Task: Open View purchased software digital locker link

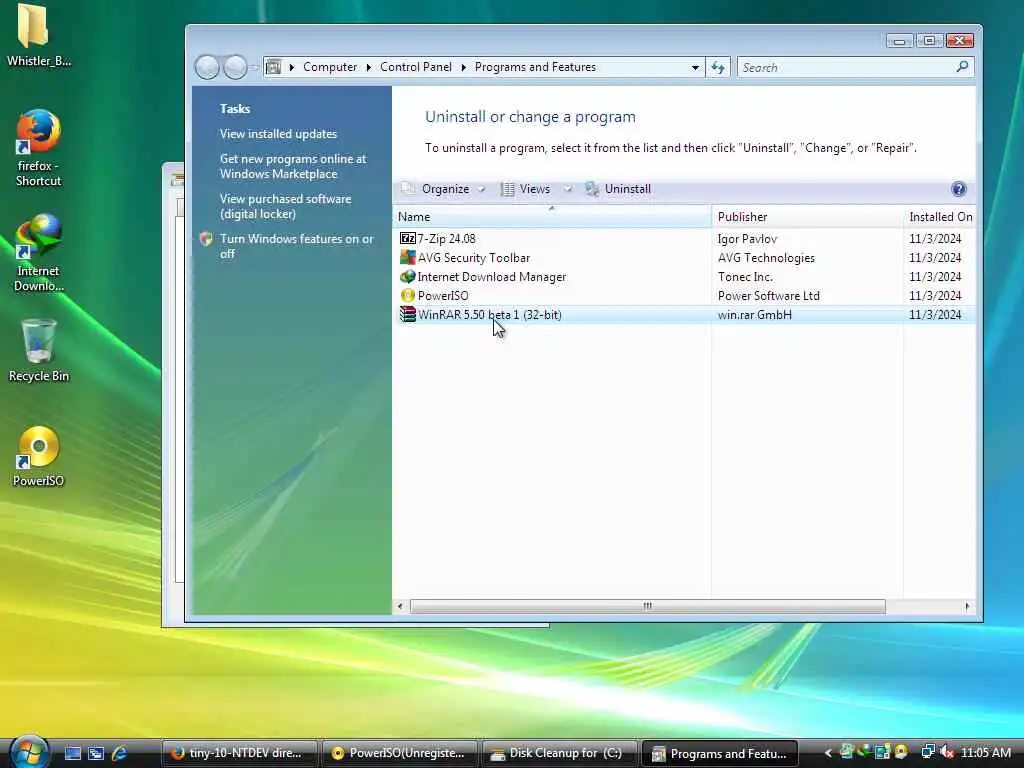Action: [x=285, y=206]
